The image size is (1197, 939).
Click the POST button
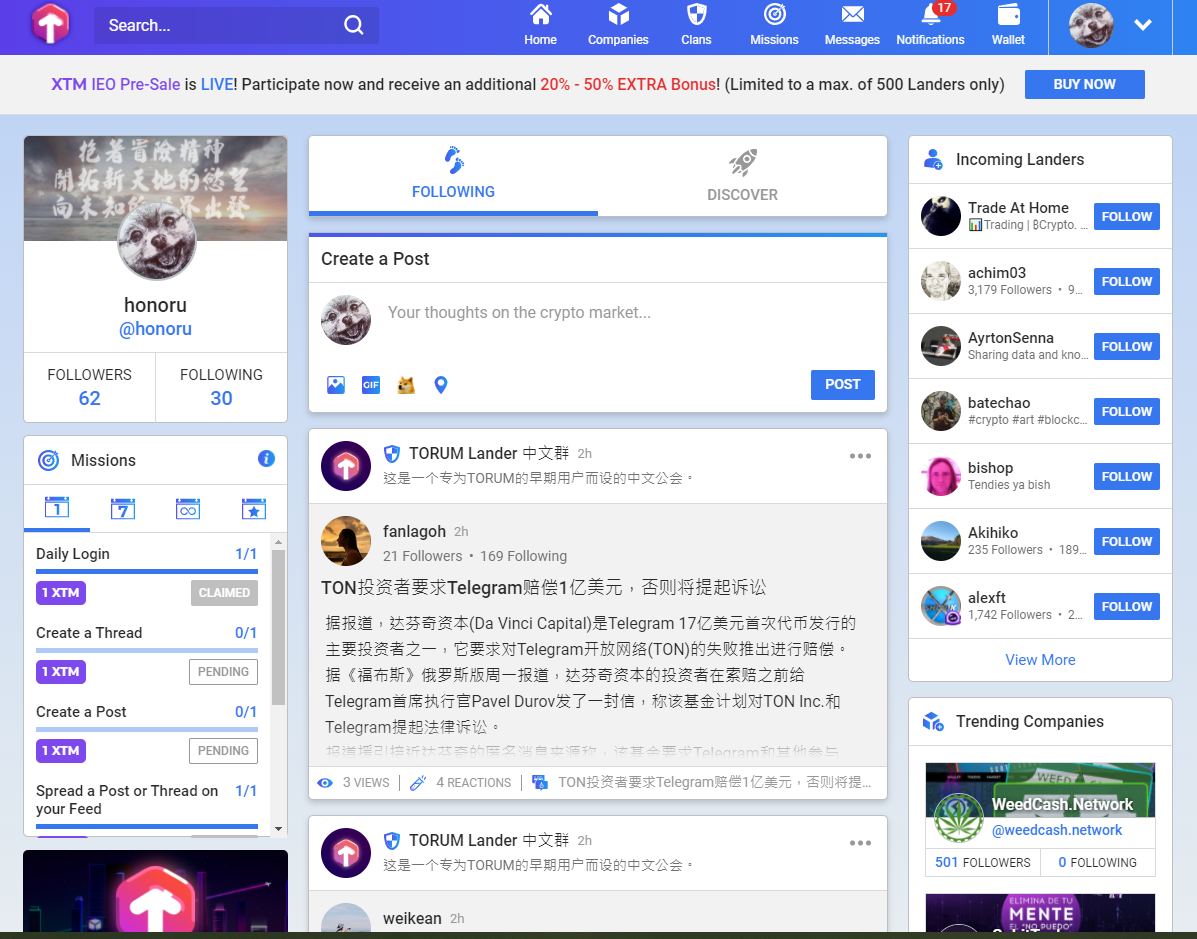(x=843, y=385)
